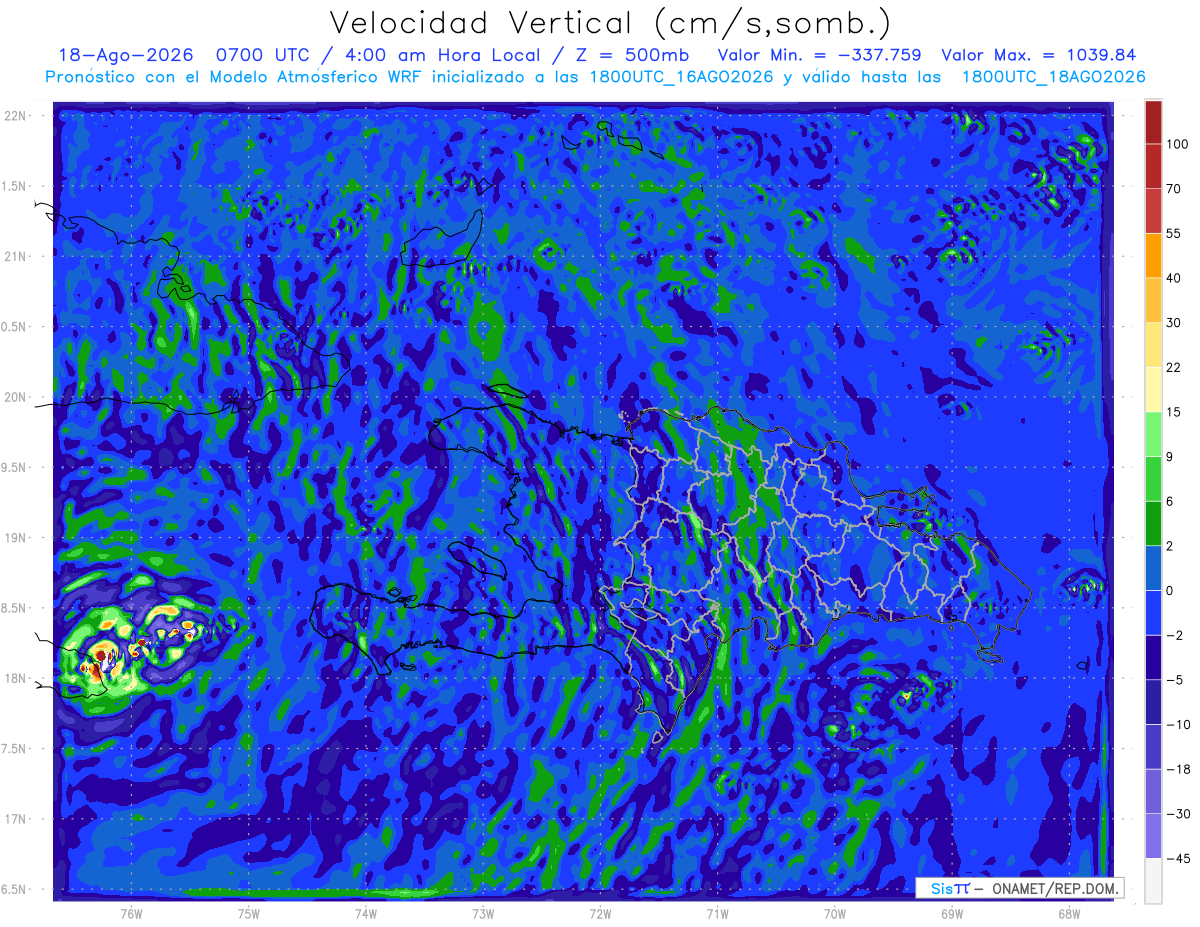Select the white legend band below -45
The height and width of the screenshot is (927, 1200).
[1153, 880]
